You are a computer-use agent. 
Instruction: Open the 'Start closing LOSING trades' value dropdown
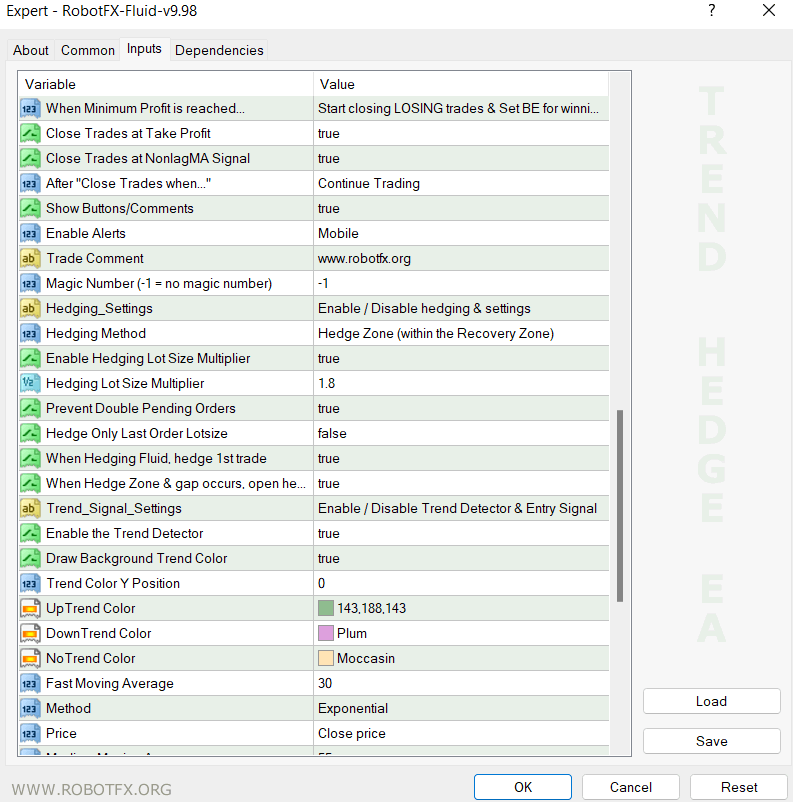pos(461,108)
